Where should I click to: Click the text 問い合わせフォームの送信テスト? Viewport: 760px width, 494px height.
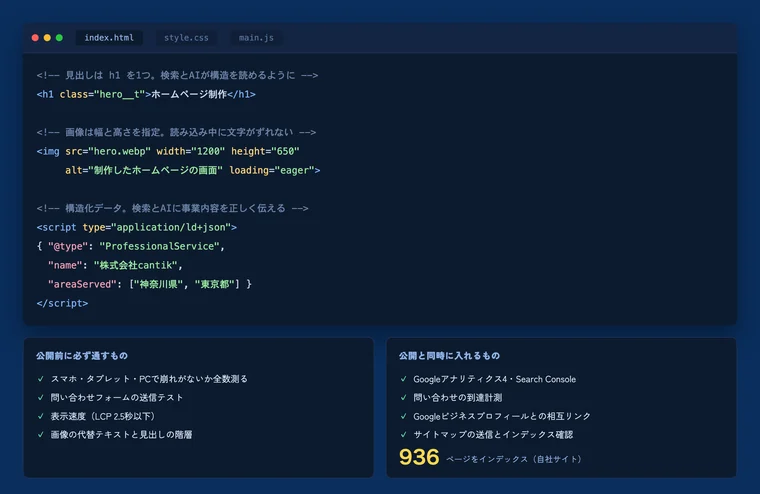click(x=117, y=398)
